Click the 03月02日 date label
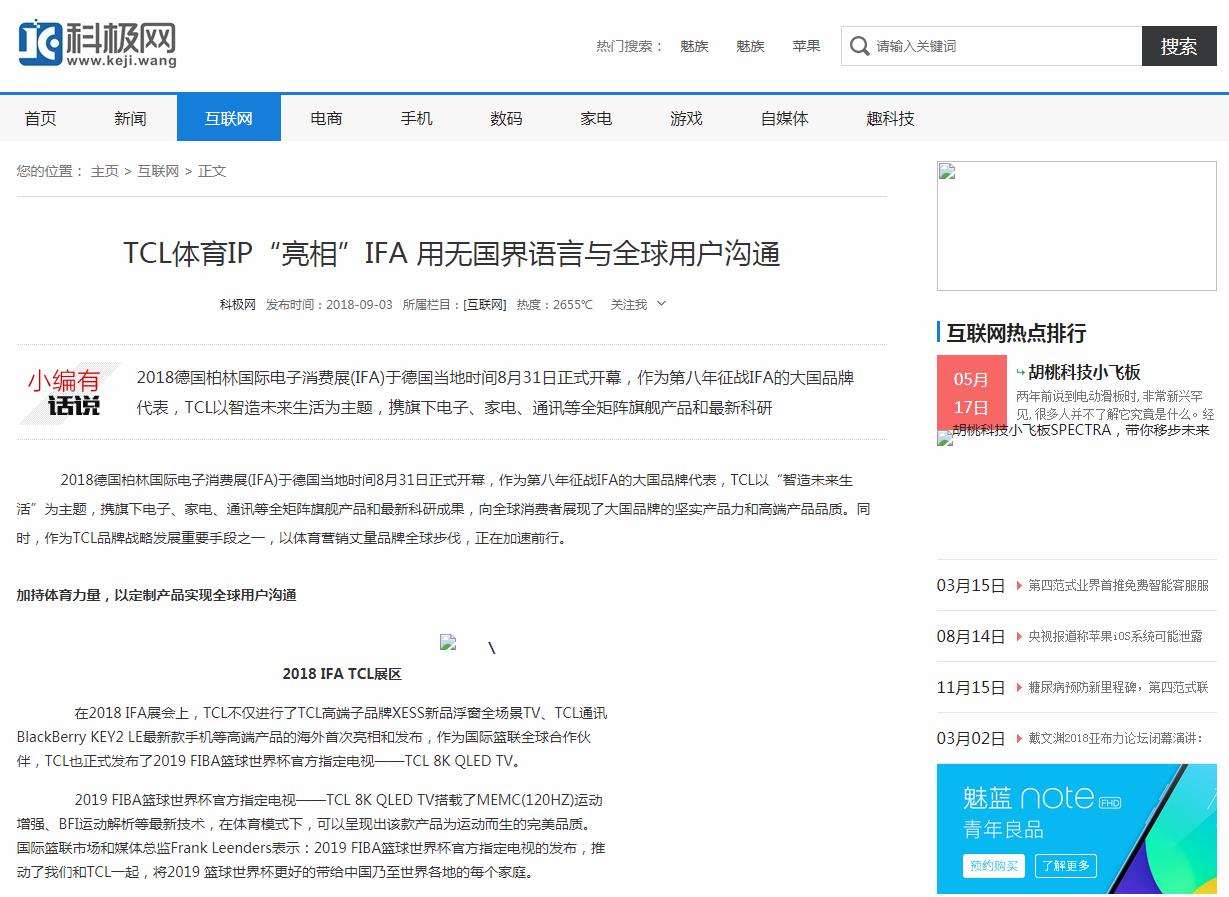 coord(971,738)
